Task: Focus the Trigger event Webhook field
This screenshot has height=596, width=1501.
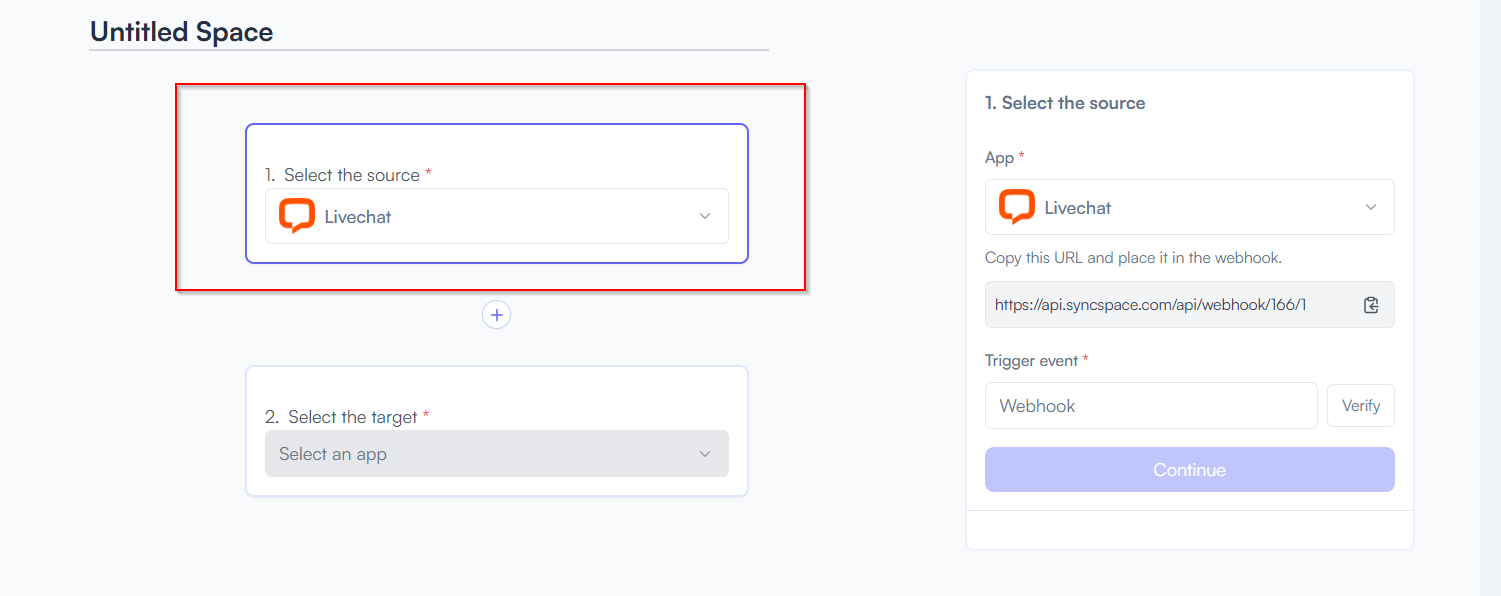Action: (x=1151, y=406)
